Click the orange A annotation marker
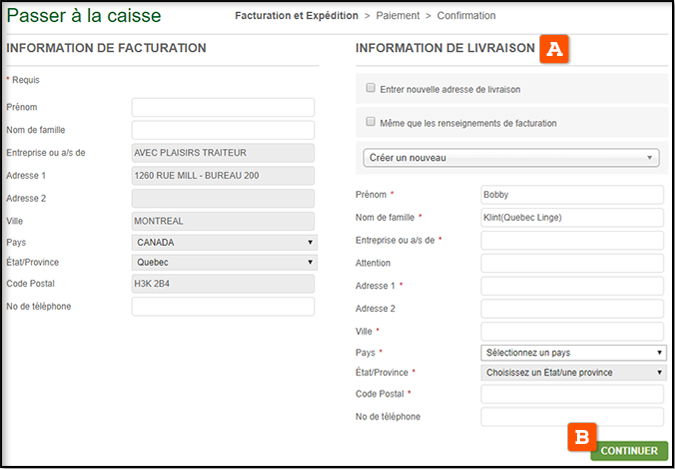The height and width of the screenshot is (469, 675). coord(555,49)
